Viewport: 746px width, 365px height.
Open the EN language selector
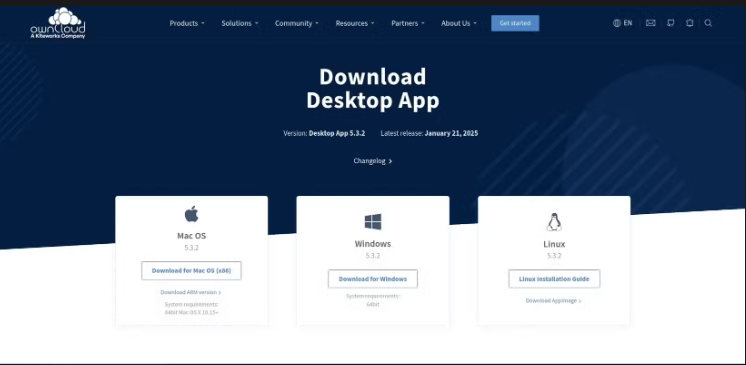click(622, 23)
